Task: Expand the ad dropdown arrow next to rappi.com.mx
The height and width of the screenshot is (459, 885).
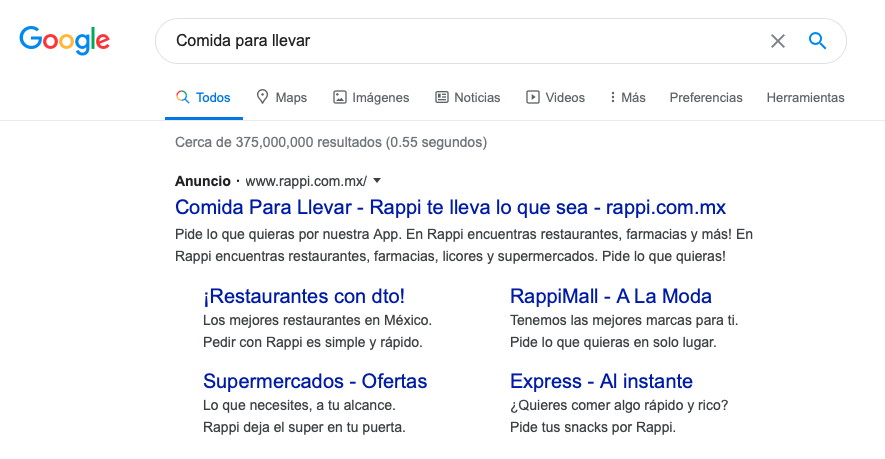Action: click(x=377, y=181)
